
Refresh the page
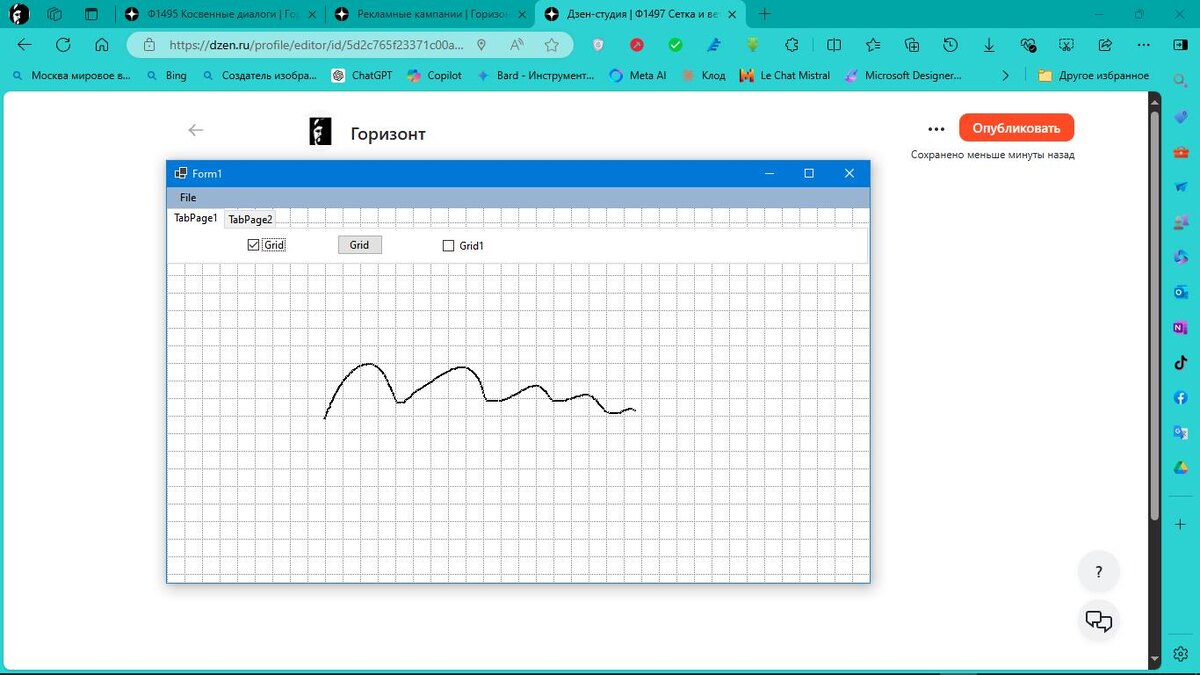[x=63, y=45]
